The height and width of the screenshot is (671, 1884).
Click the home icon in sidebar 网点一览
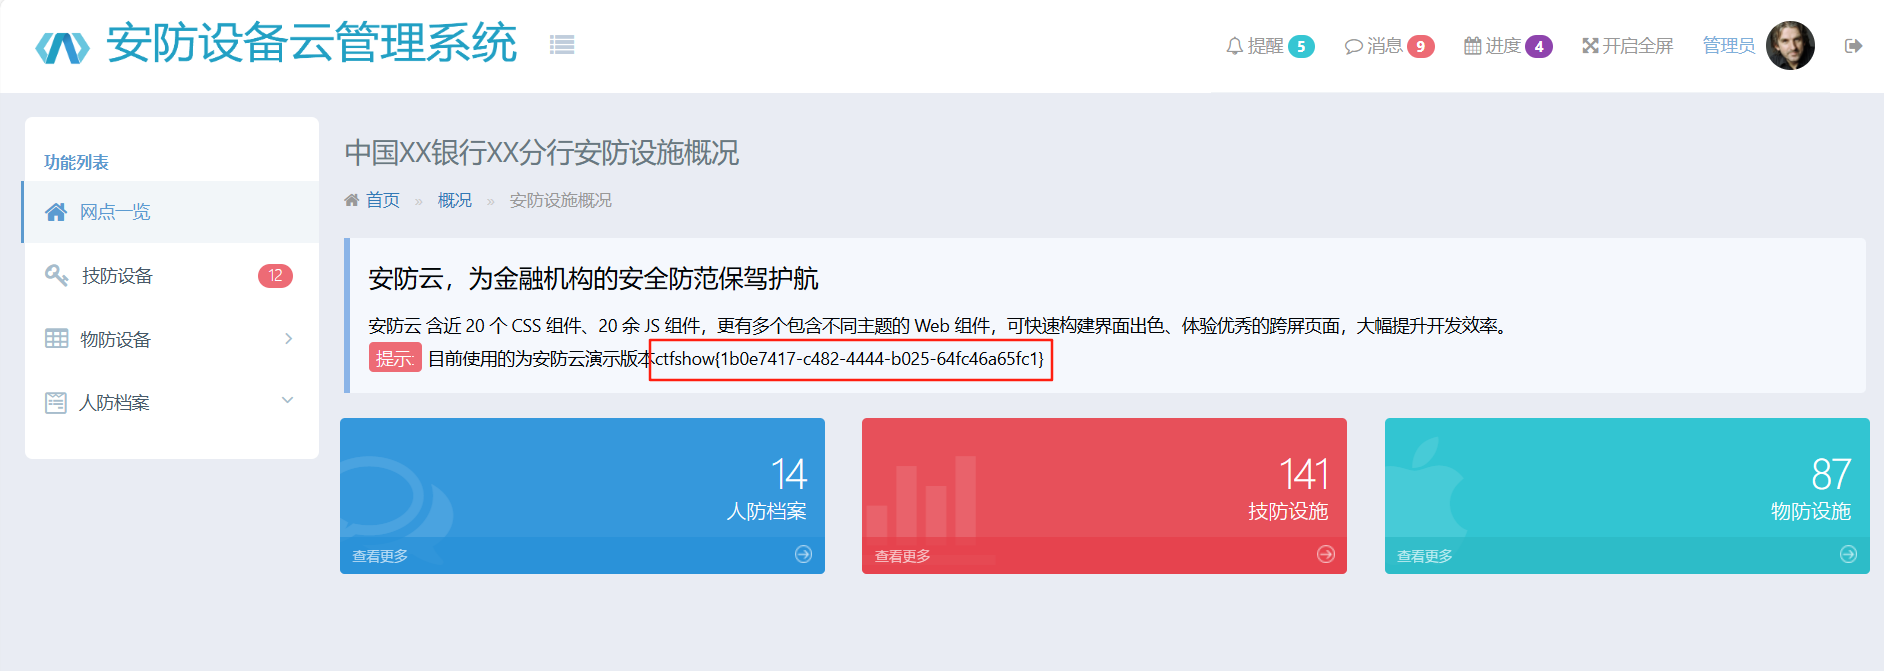pyautogui.click(x=56, y=212)
